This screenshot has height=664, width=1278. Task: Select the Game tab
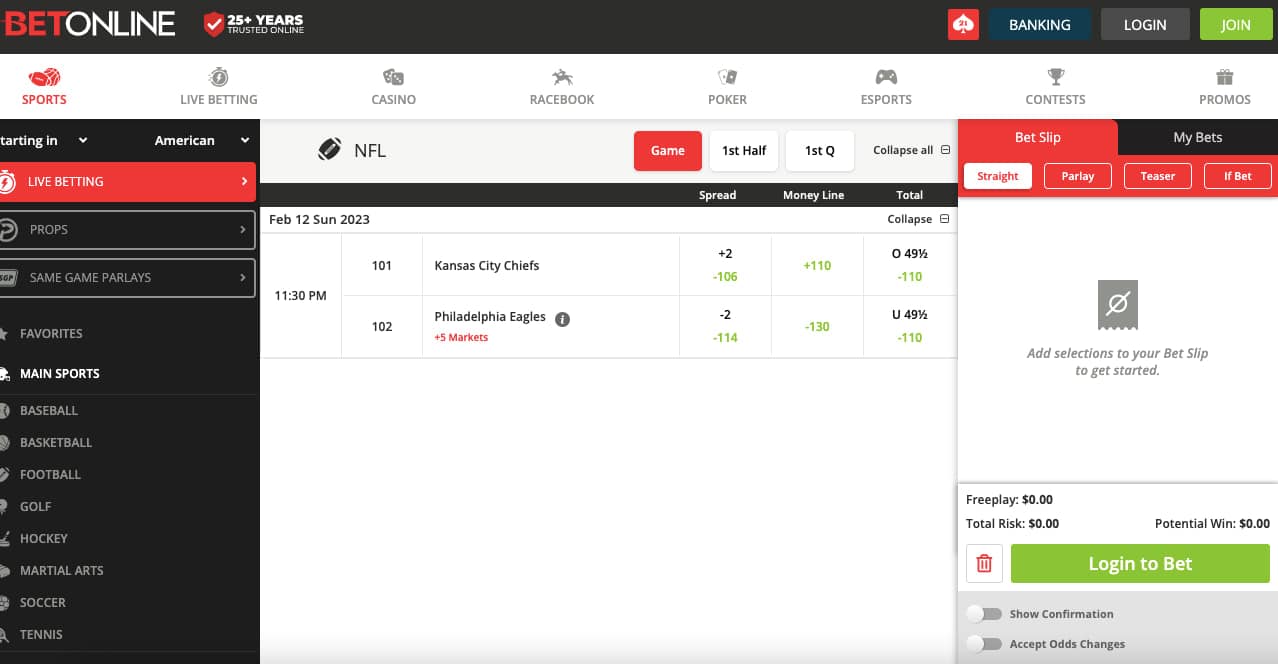[668, 151]
